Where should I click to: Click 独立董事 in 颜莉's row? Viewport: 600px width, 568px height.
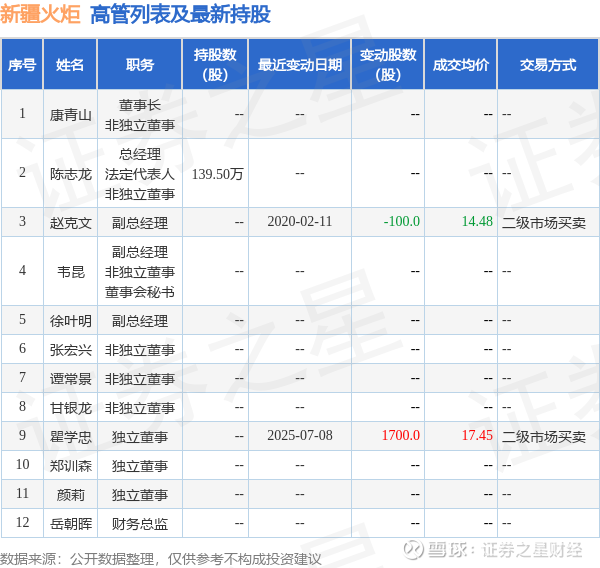click(x=140, y=495)
